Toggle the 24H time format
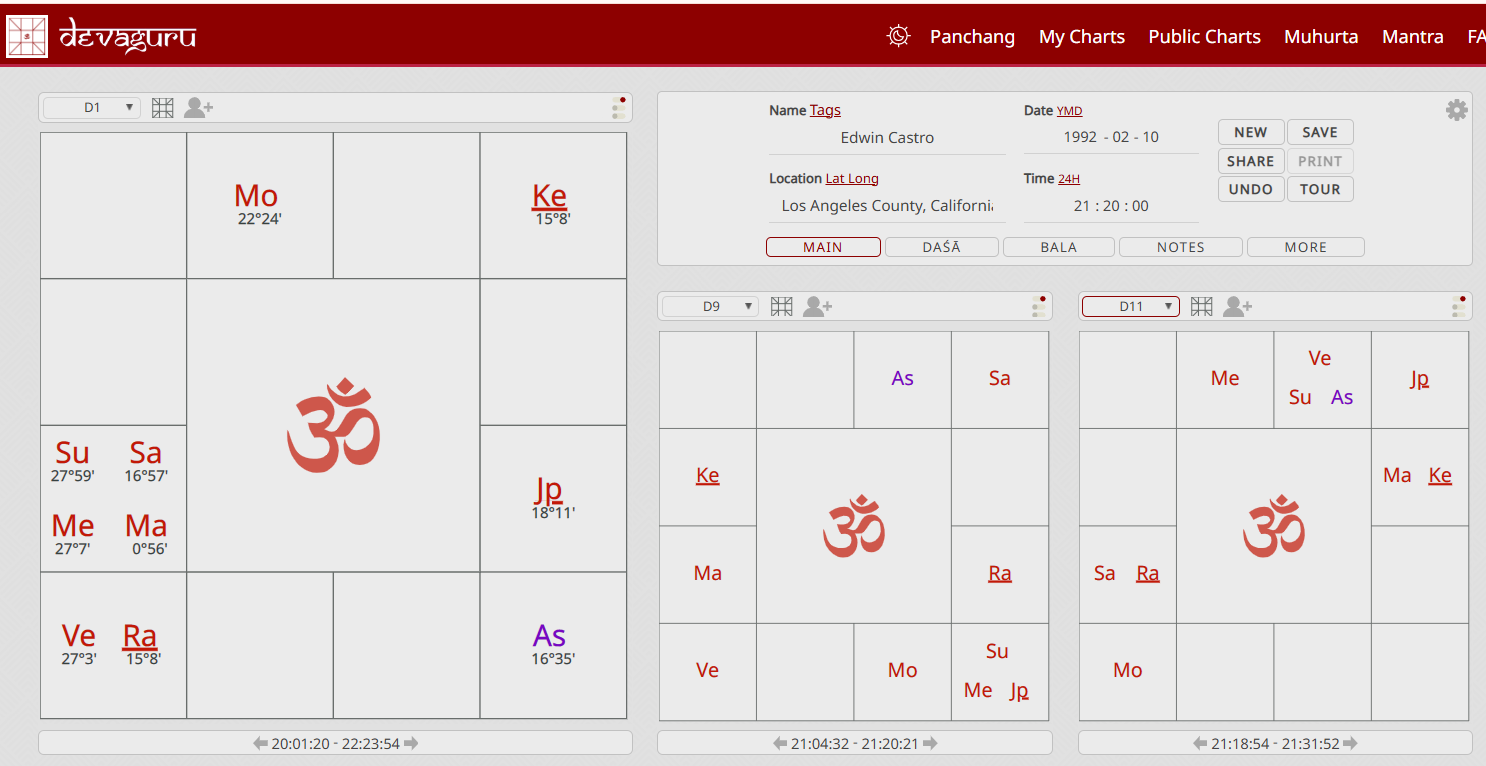This screenshot has width=1486, height=766. (x=1068, y=179)
